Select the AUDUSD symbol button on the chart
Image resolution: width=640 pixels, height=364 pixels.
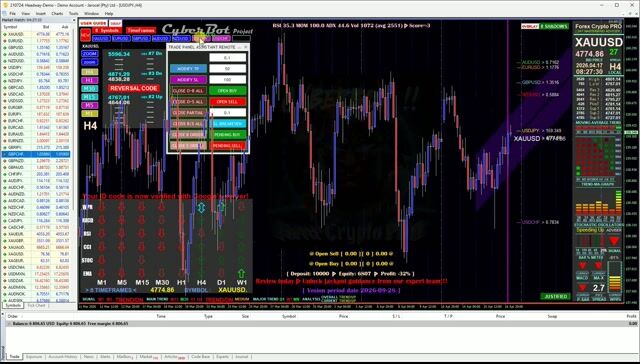pyautogui.click(x=161, y=38)
